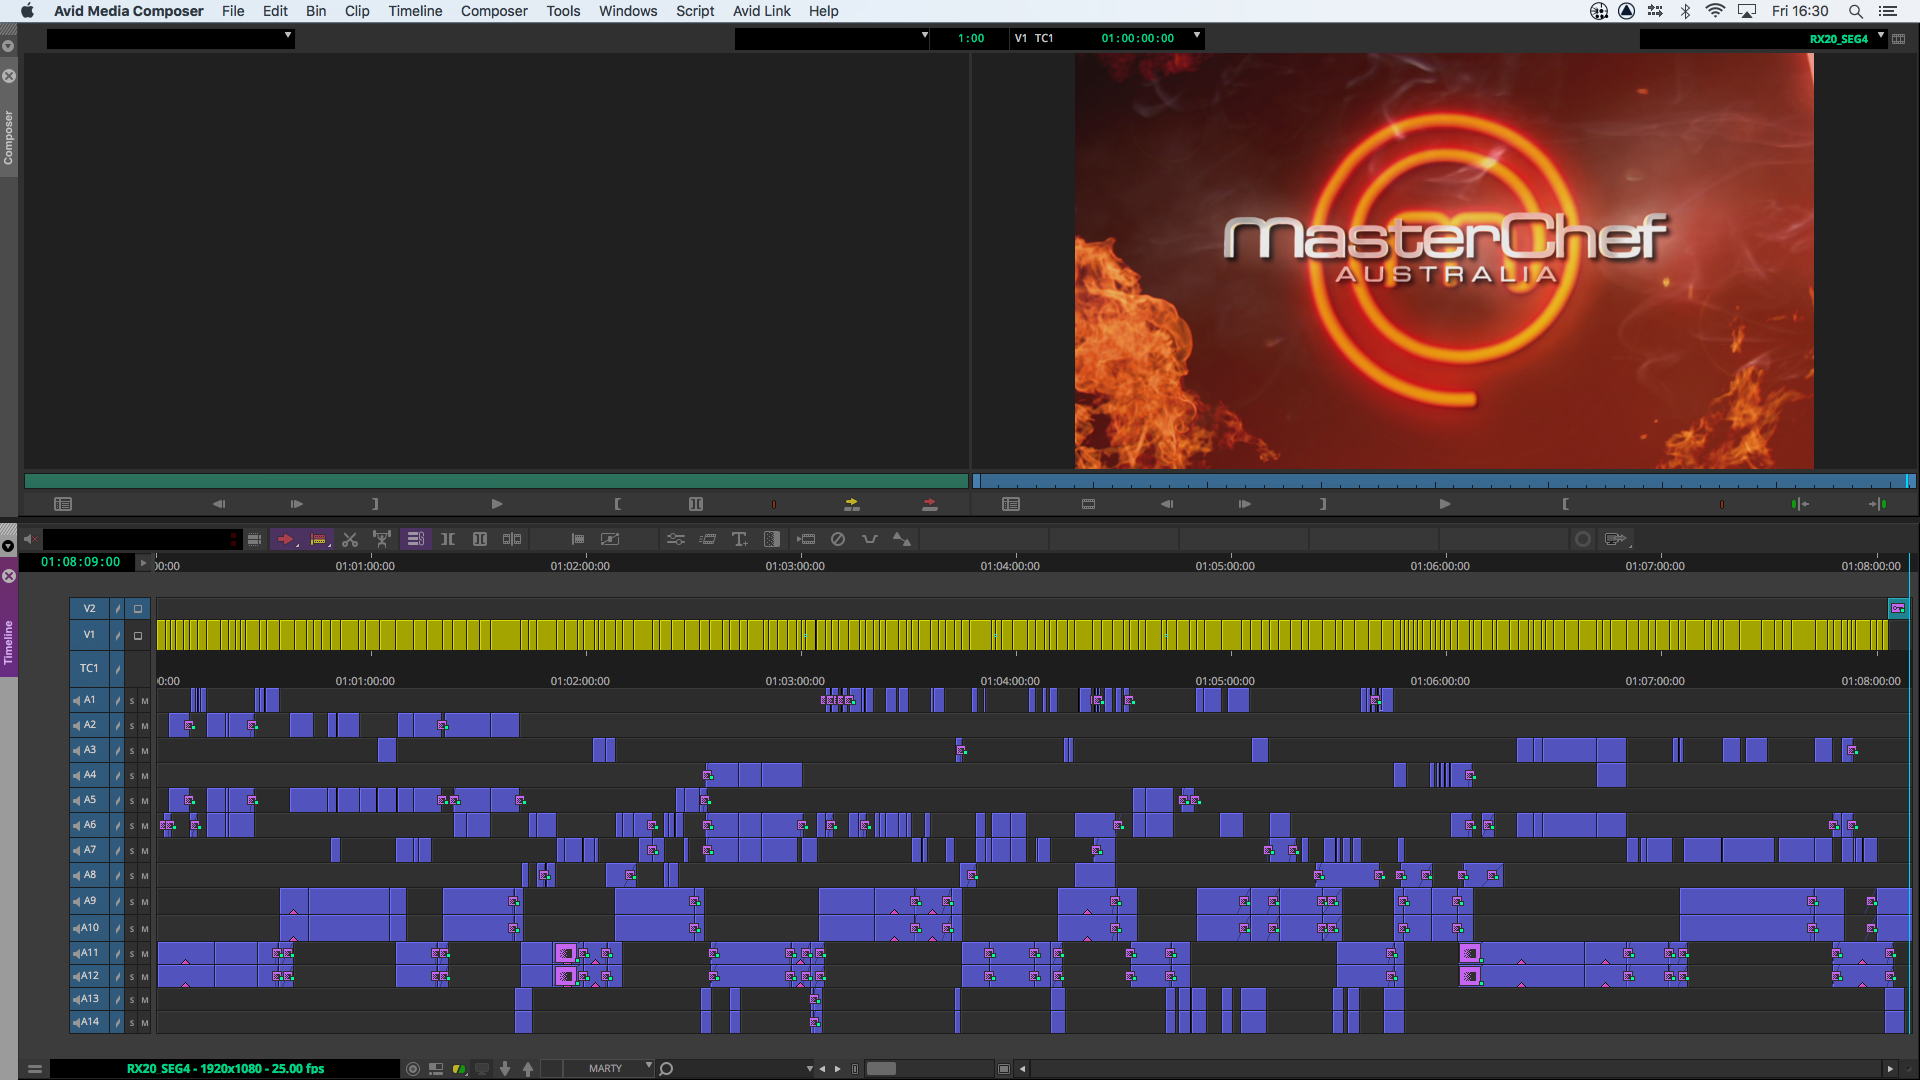
Task: Select the A9 track selector
Action: pos(89,901)
